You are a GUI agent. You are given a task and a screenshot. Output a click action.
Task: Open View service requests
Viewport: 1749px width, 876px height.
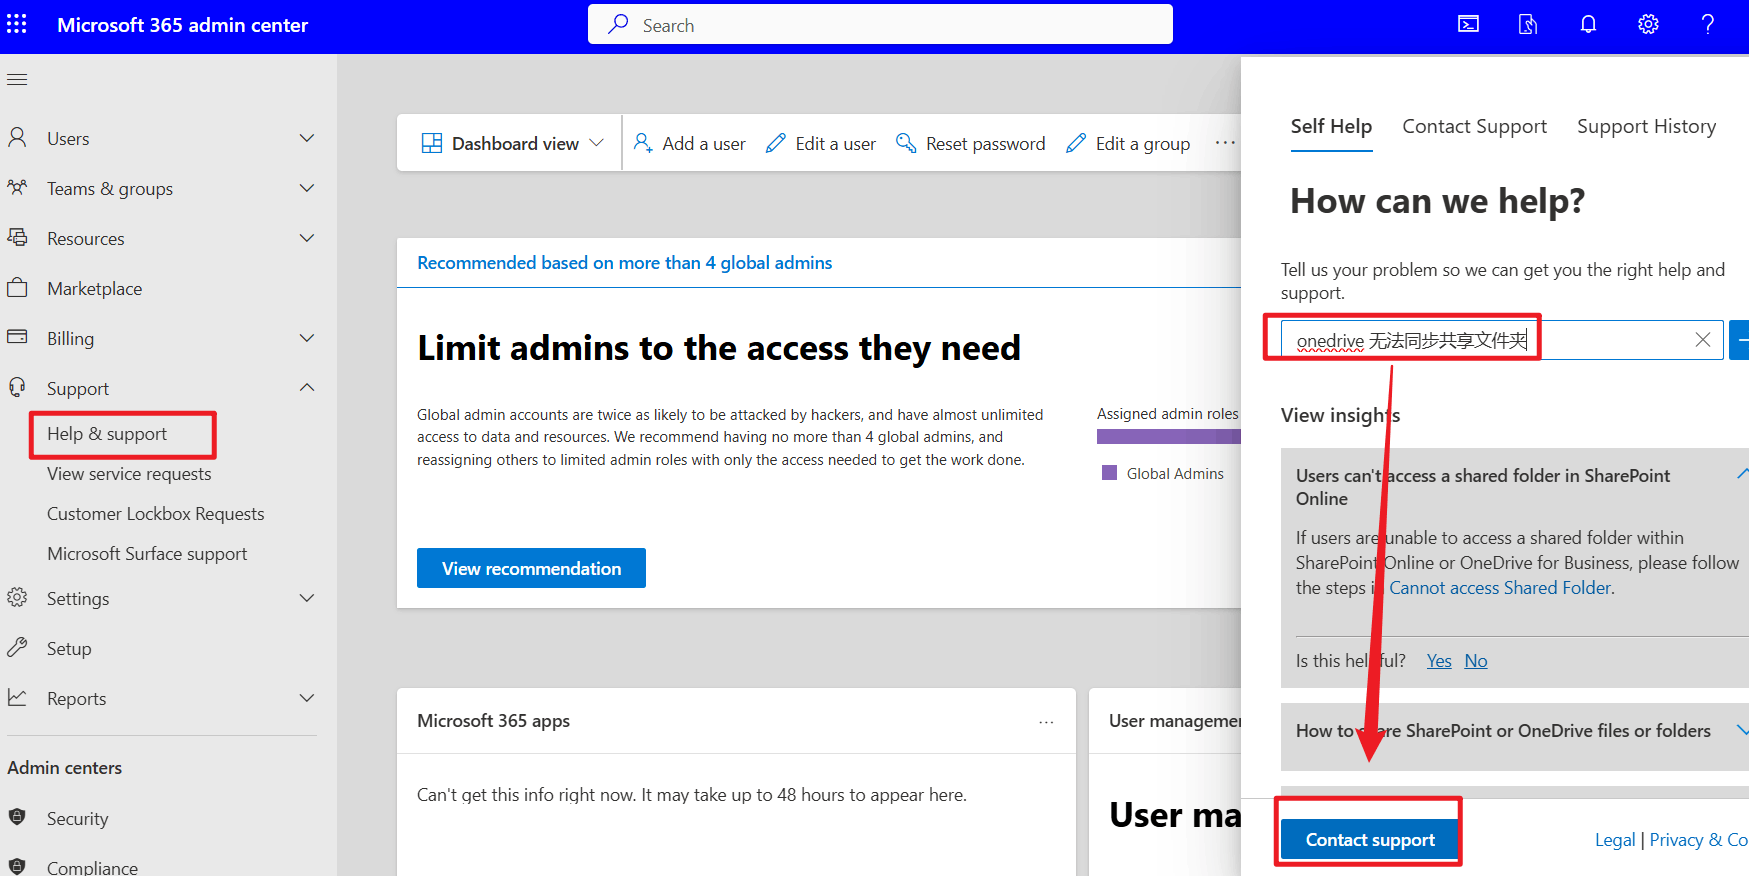129,474
